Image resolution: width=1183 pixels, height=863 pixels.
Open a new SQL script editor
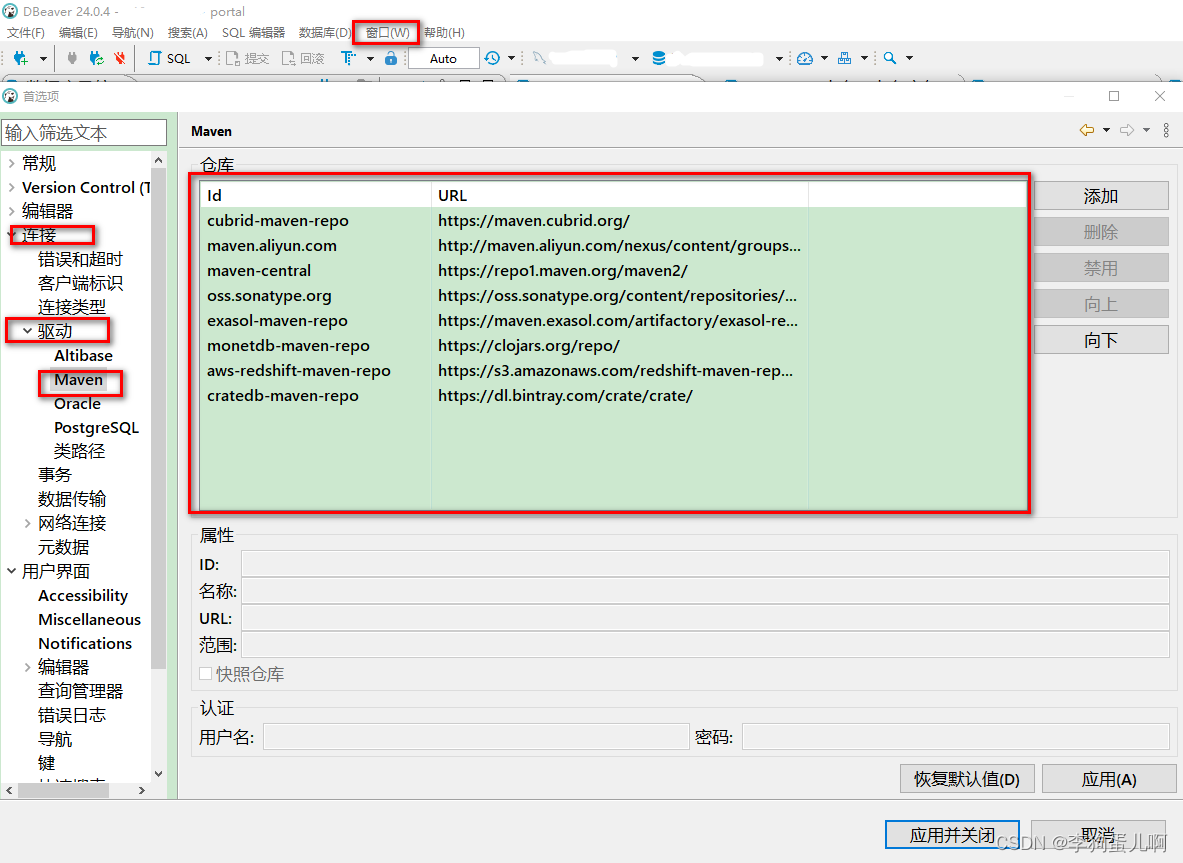click(x=170, y=58)
